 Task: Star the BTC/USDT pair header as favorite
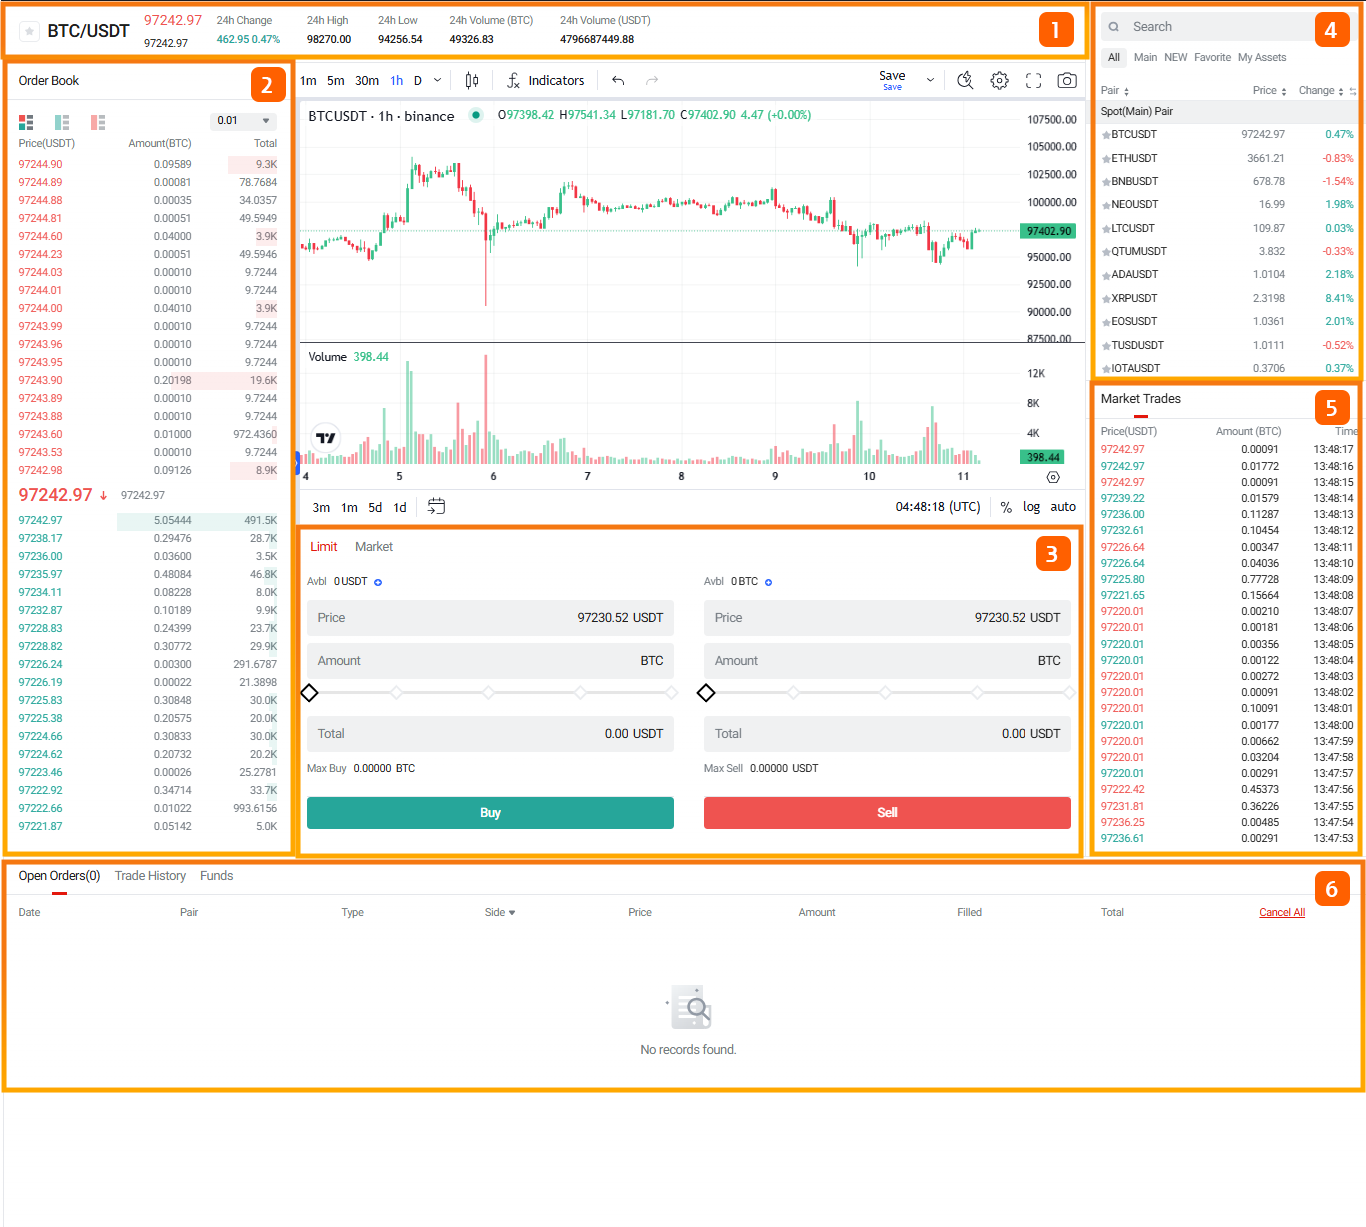[x=30, y=31]
